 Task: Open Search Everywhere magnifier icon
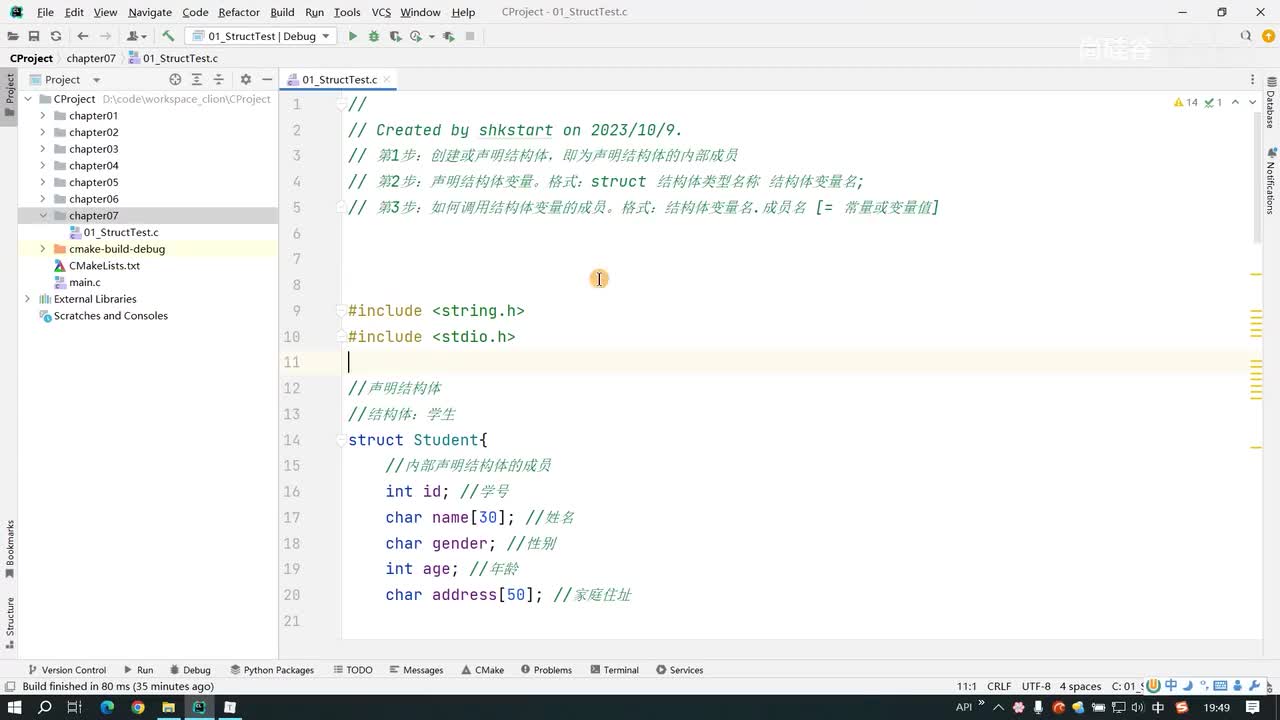click(x=1246, y=36)
